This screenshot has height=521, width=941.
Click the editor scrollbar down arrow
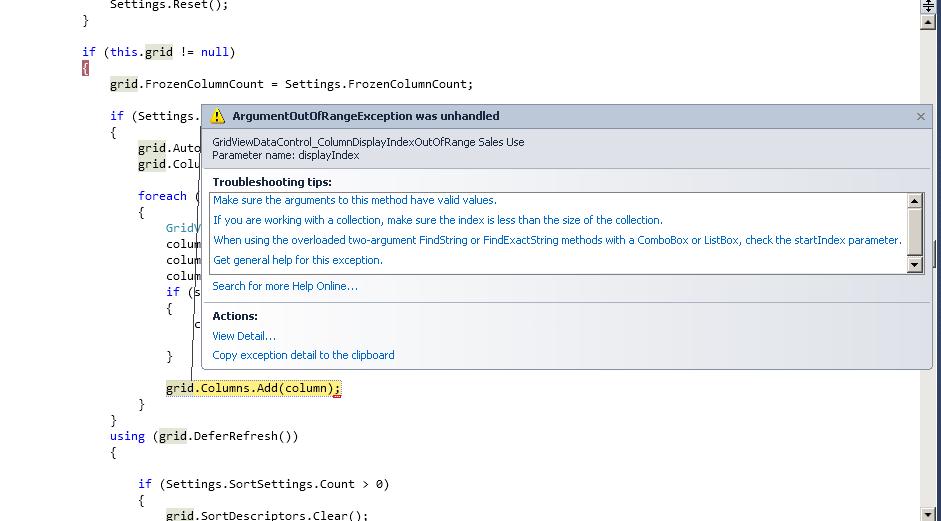tap(928, 514)
